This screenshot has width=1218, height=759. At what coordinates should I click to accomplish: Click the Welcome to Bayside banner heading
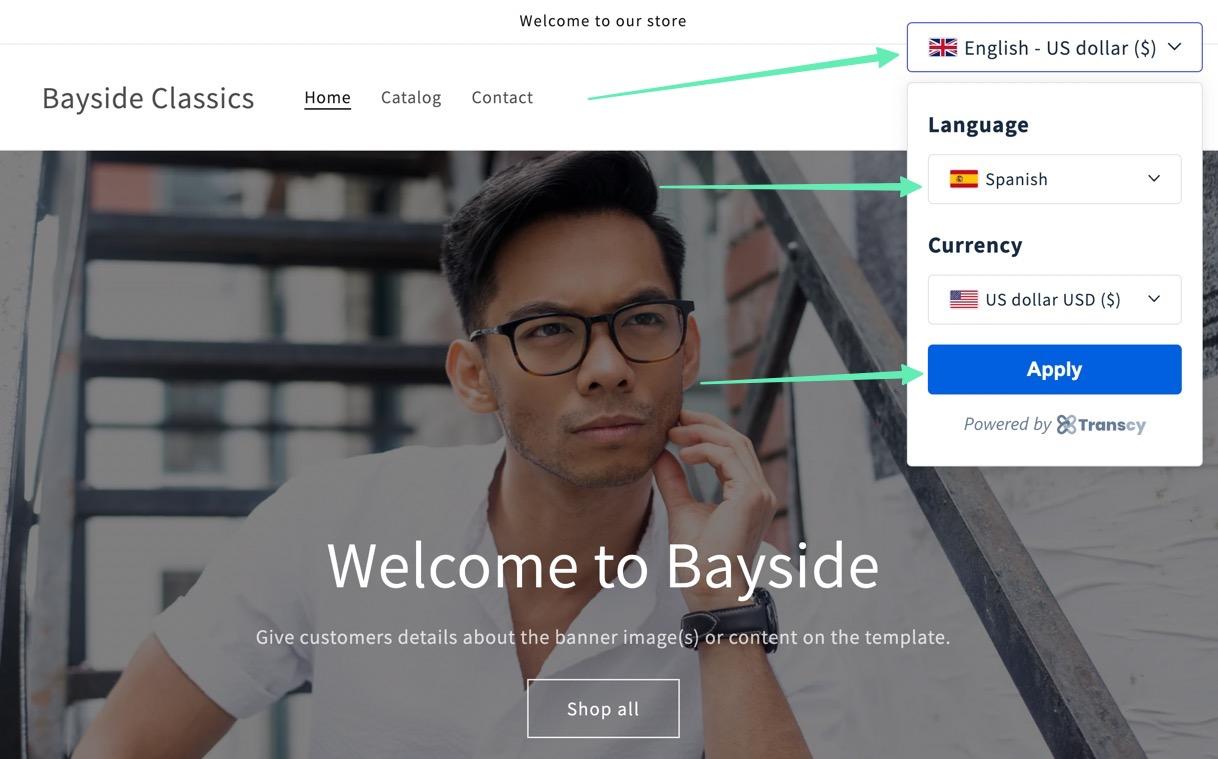click(x=603, y=565)
